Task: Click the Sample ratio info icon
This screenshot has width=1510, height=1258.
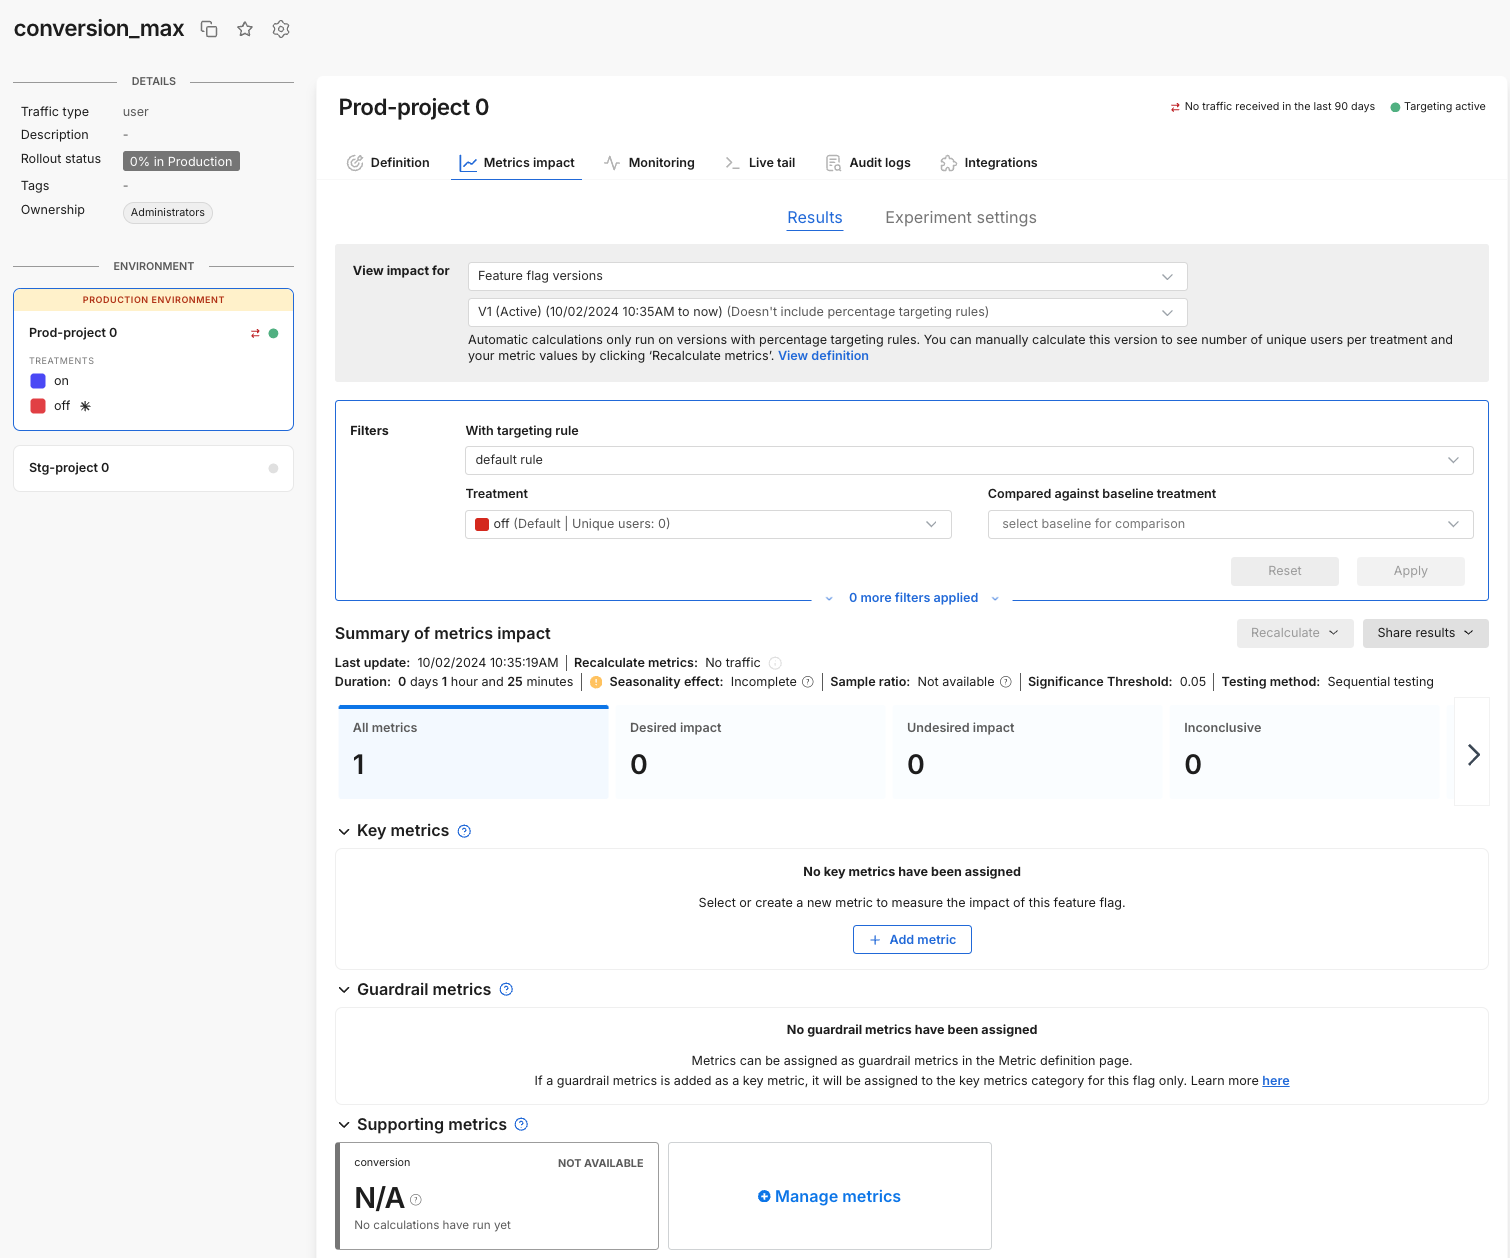Action: (x=1006, y=682)
